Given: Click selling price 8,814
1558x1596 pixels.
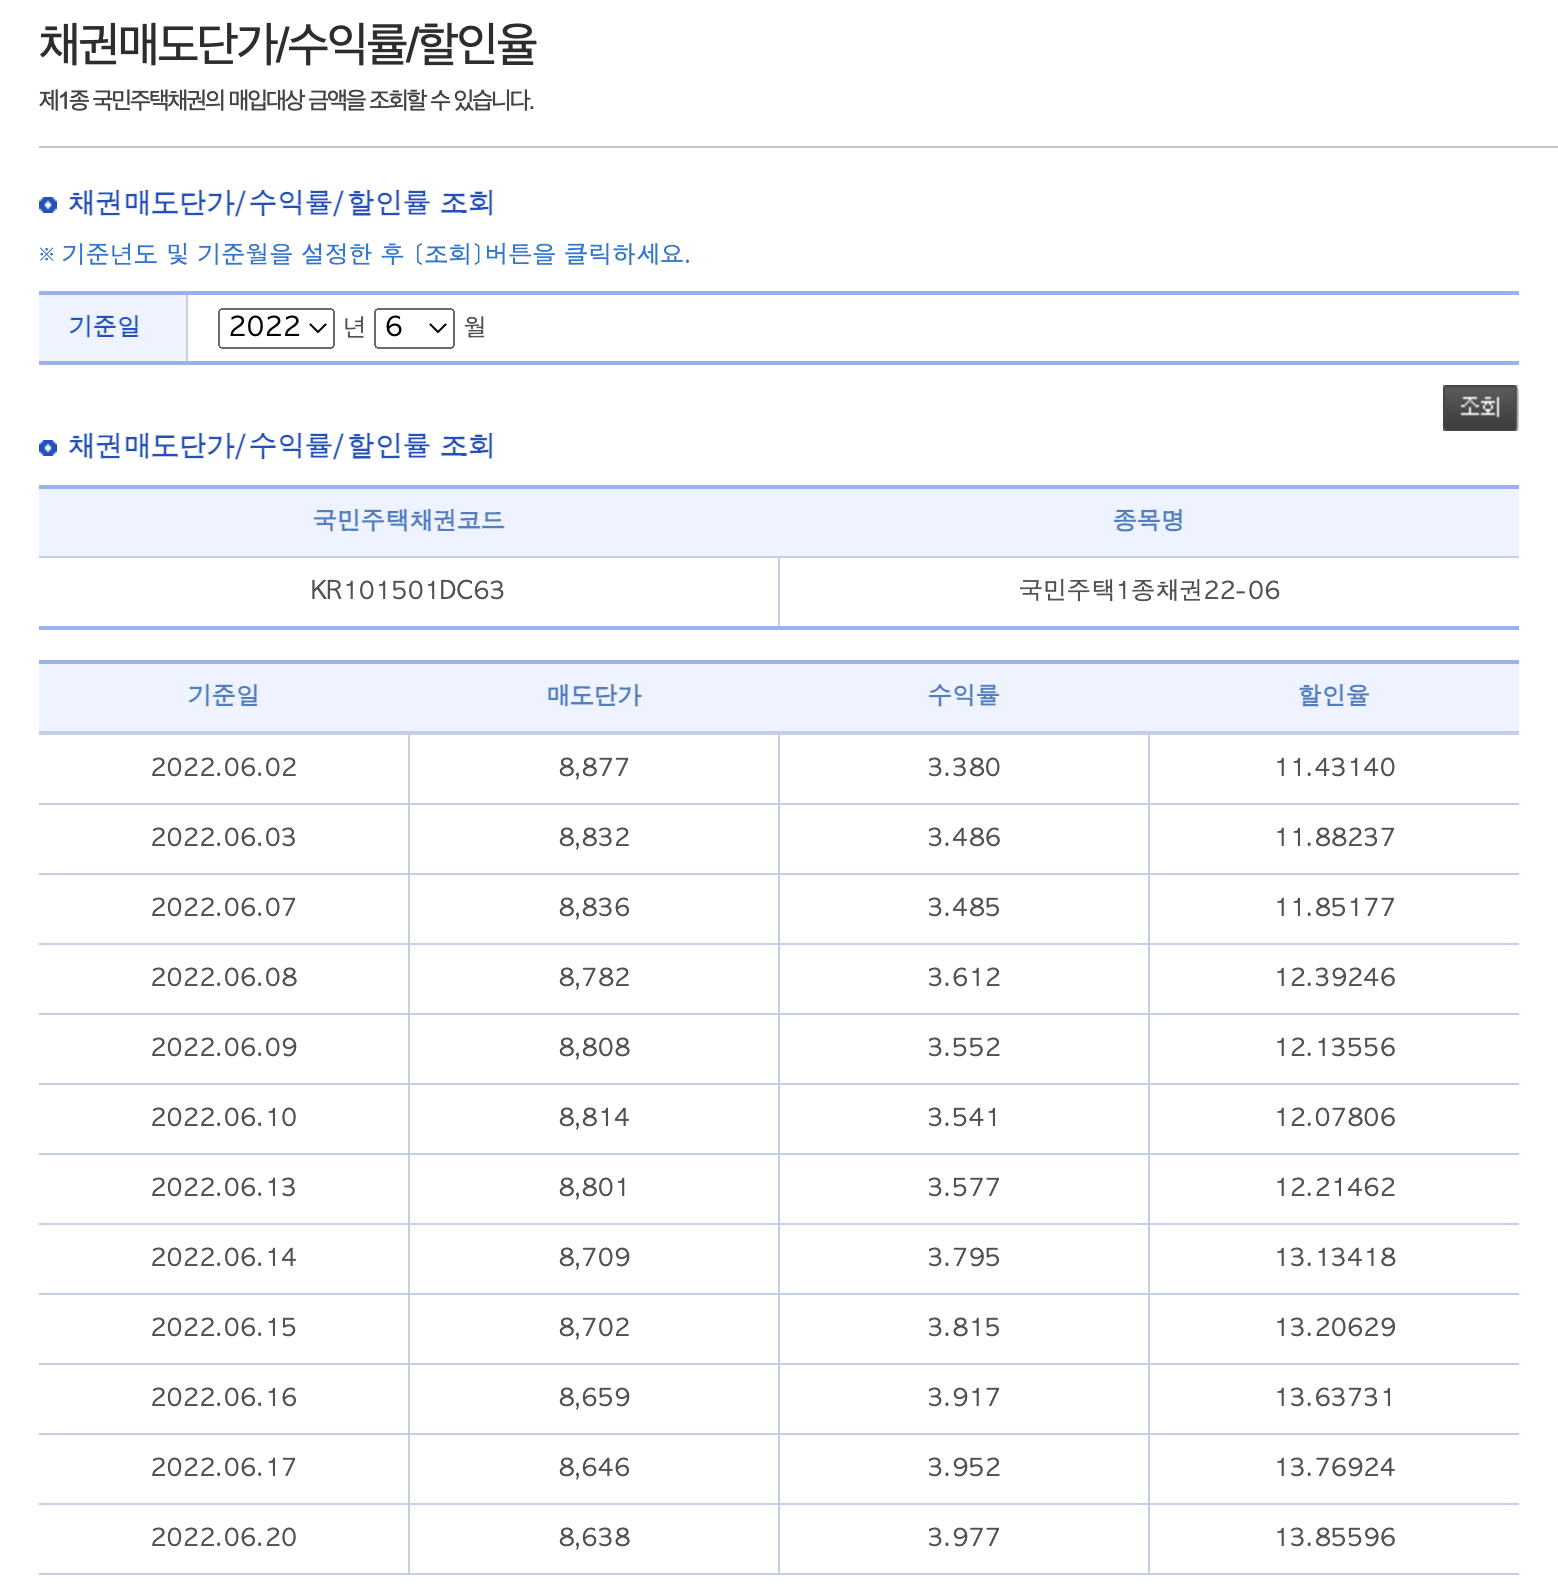Looking at the screenshot, I should coord(594,1118).
